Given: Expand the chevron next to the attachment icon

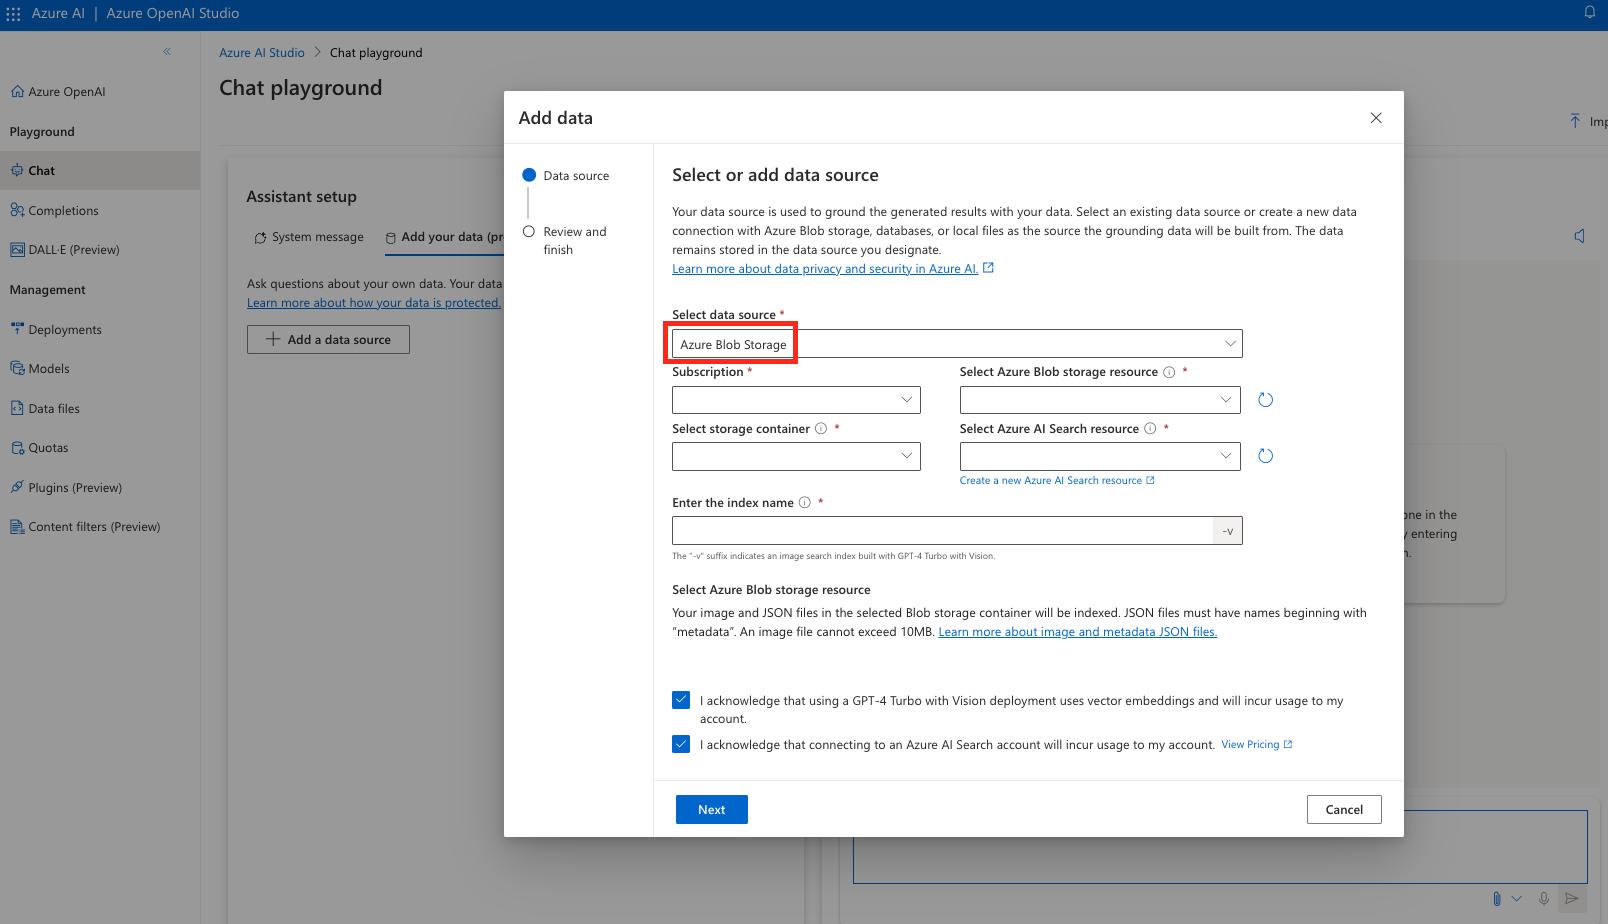Looking at the screenshot, I should click(x=1517, y=899).
